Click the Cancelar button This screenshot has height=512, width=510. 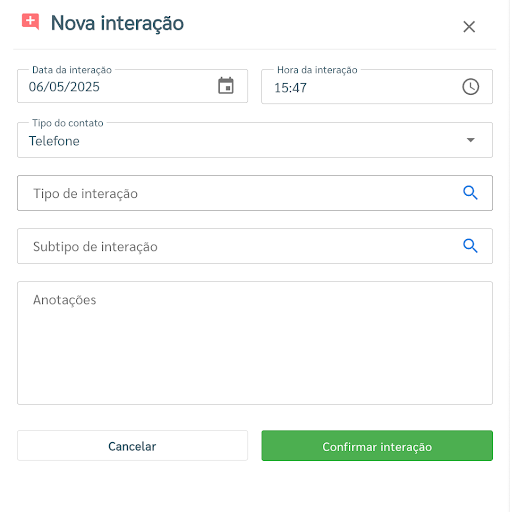(x=132, y=446)
